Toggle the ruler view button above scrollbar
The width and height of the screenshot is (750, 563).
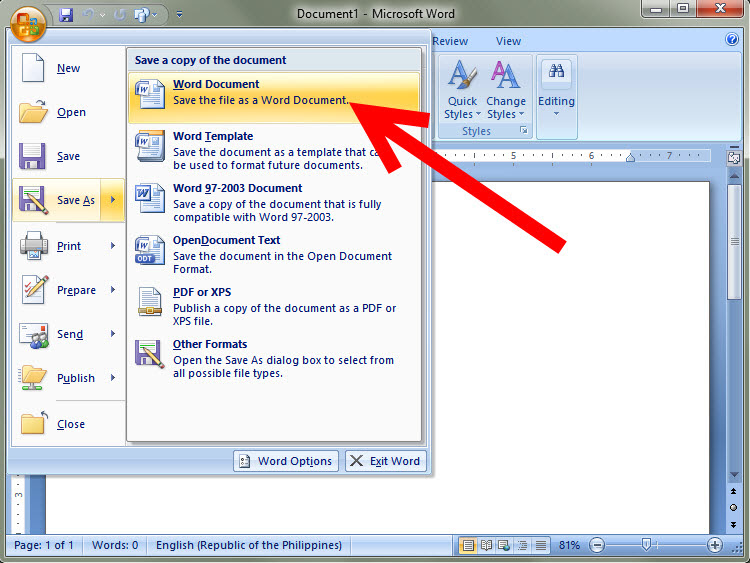coord(734,158)
